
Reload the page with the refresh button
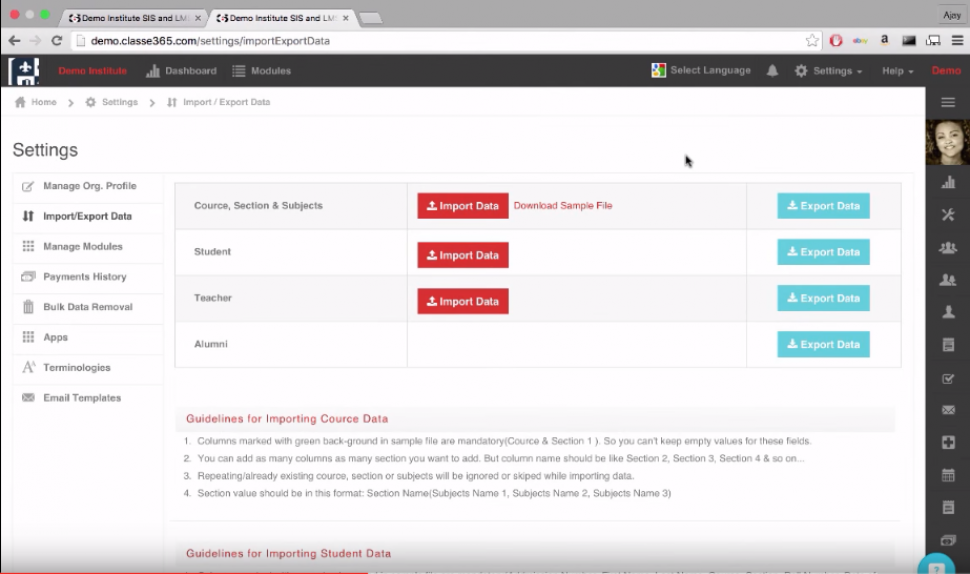(x=57, y=41)
